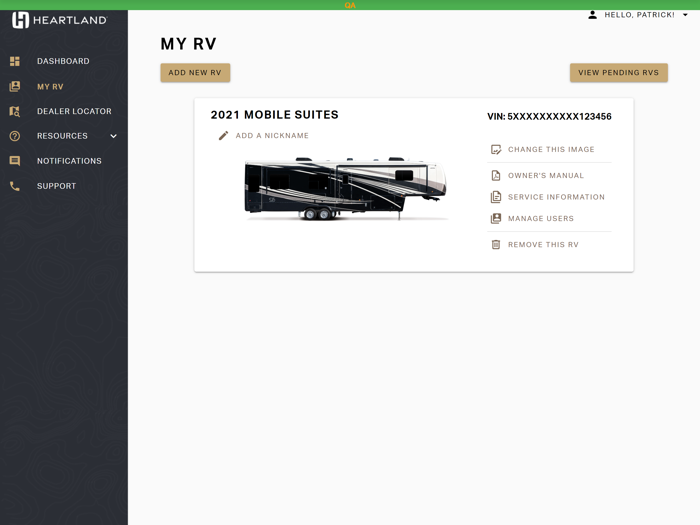Click the Service Information document icon

[496, 197]
